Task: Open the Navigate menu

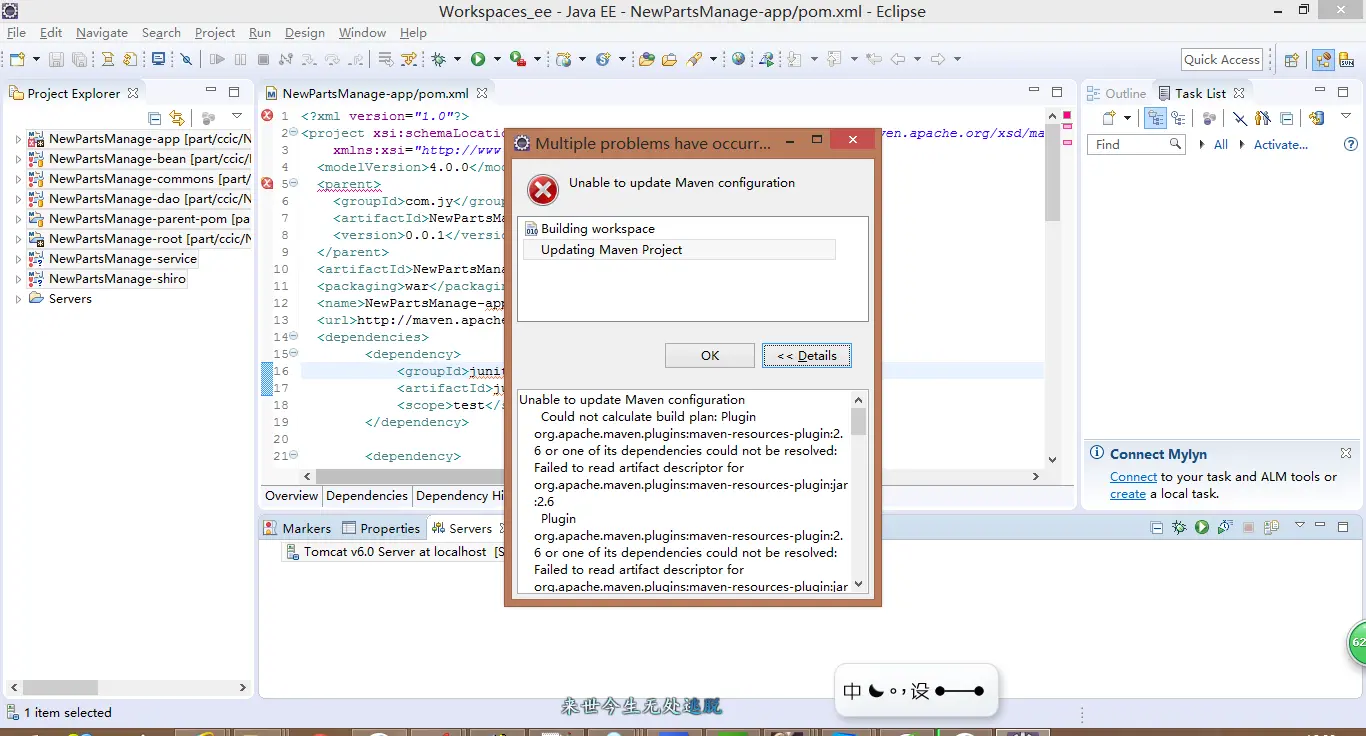Action: click(x=102, y=32)
